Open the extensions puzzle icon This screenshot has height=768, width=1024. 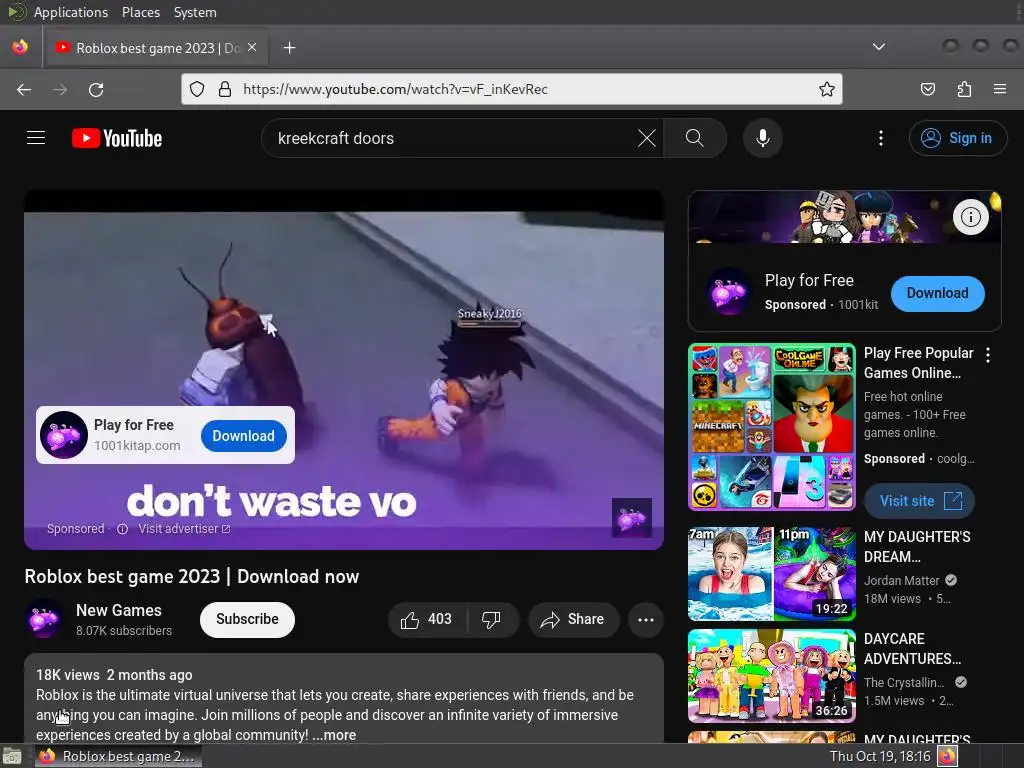coord(964,89)
